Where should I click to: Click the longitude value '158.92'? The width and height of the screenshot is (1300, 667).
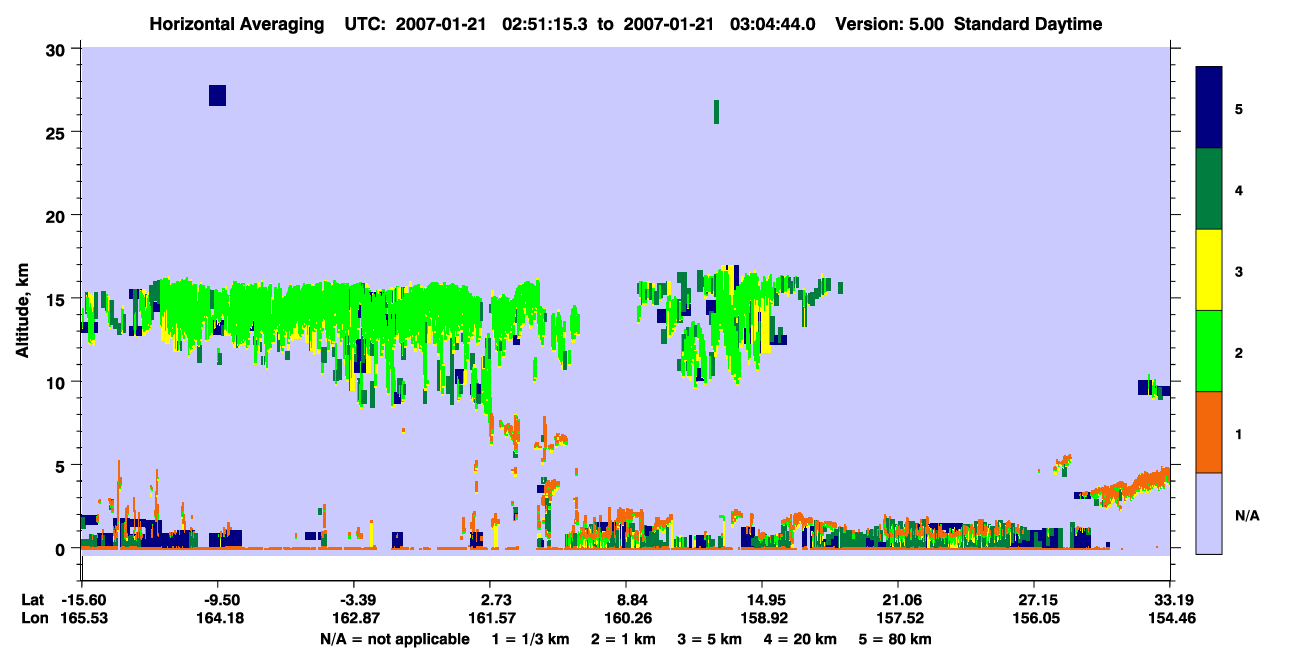(762, 618)
